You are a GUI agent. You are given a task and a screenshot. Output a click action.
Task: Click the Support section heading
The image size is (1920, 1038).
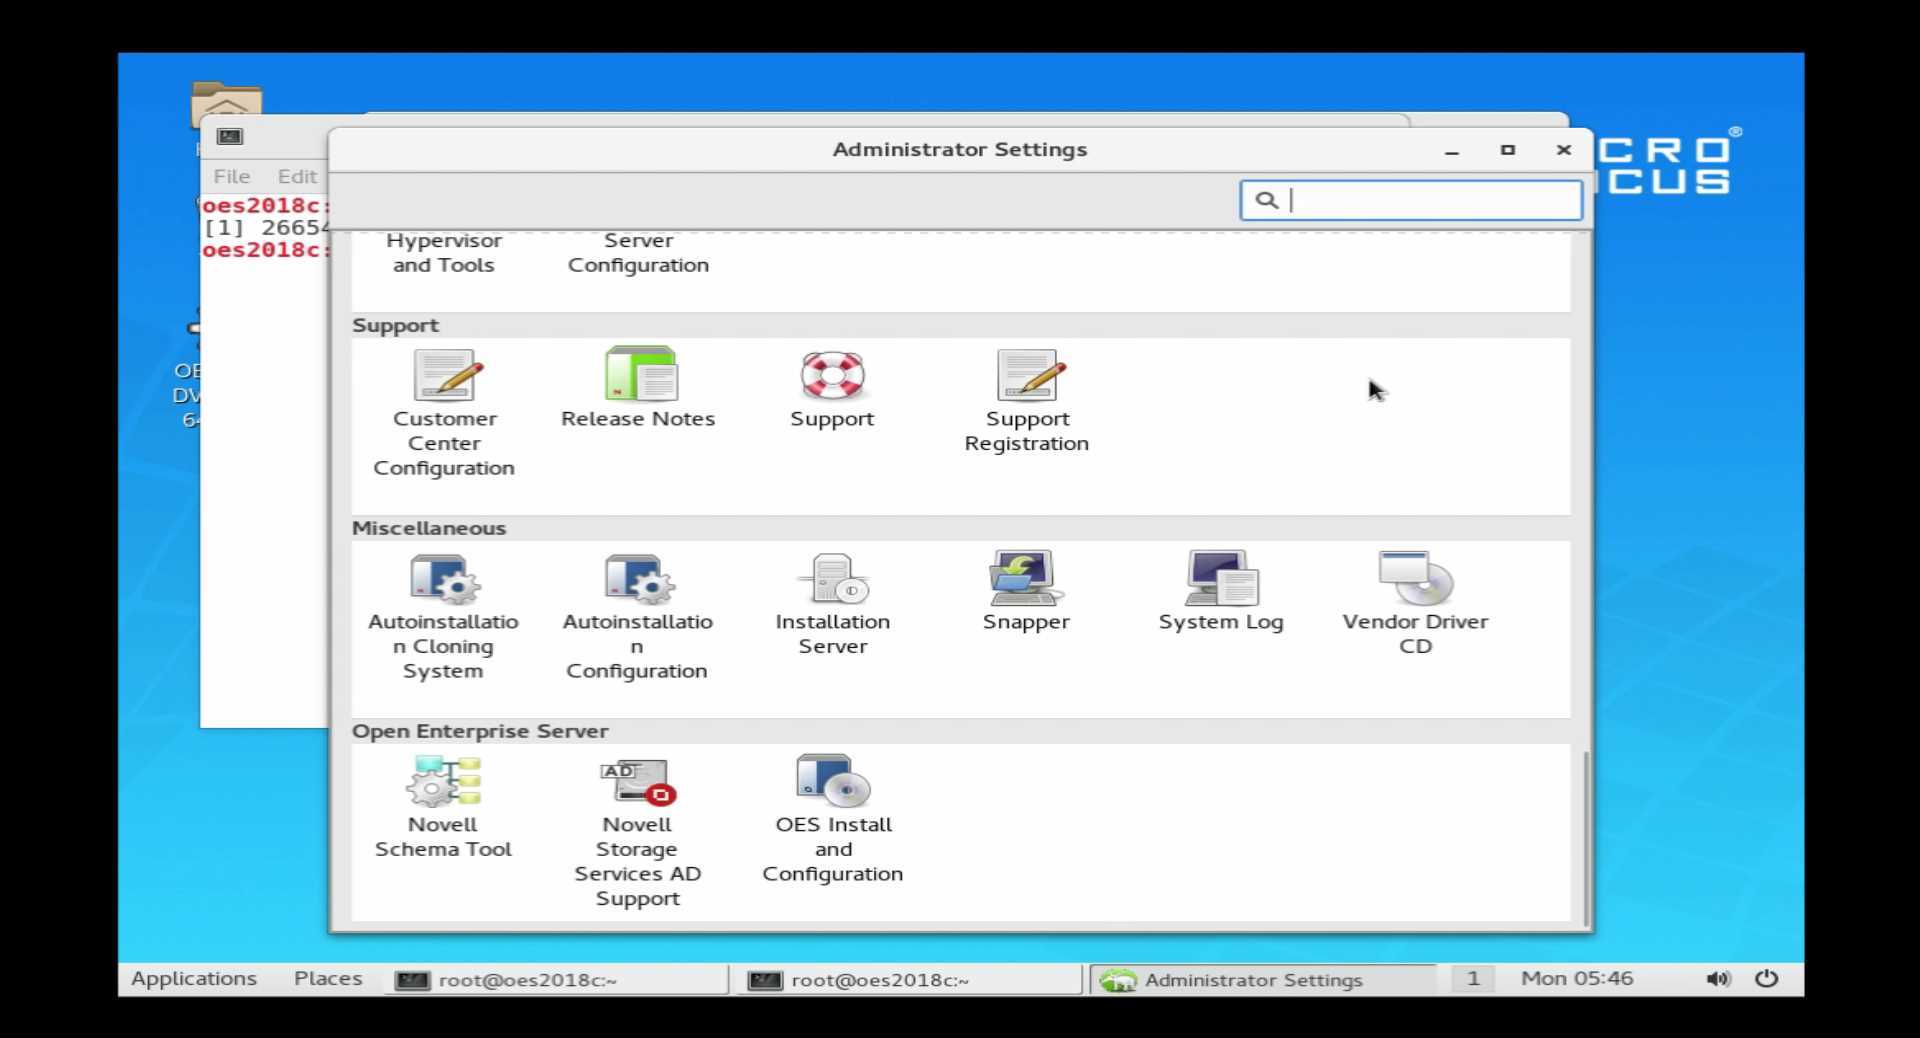(395, 326)
